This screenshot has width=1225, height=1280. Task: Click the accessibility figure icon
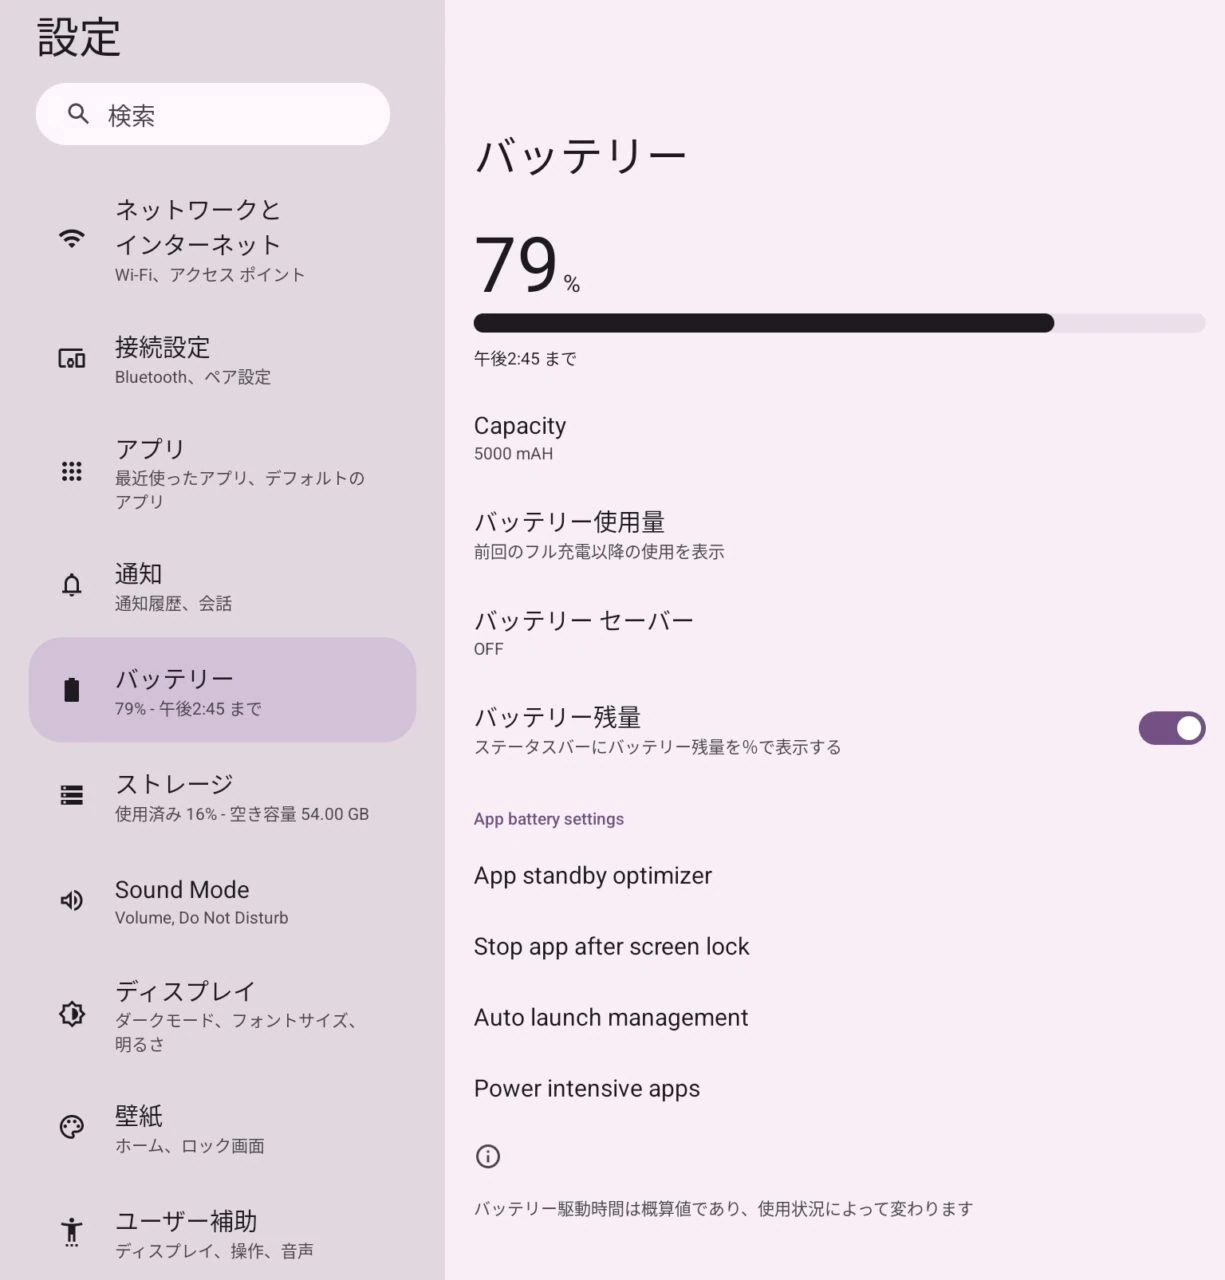pyautogui.click(x=71, y=1231)
